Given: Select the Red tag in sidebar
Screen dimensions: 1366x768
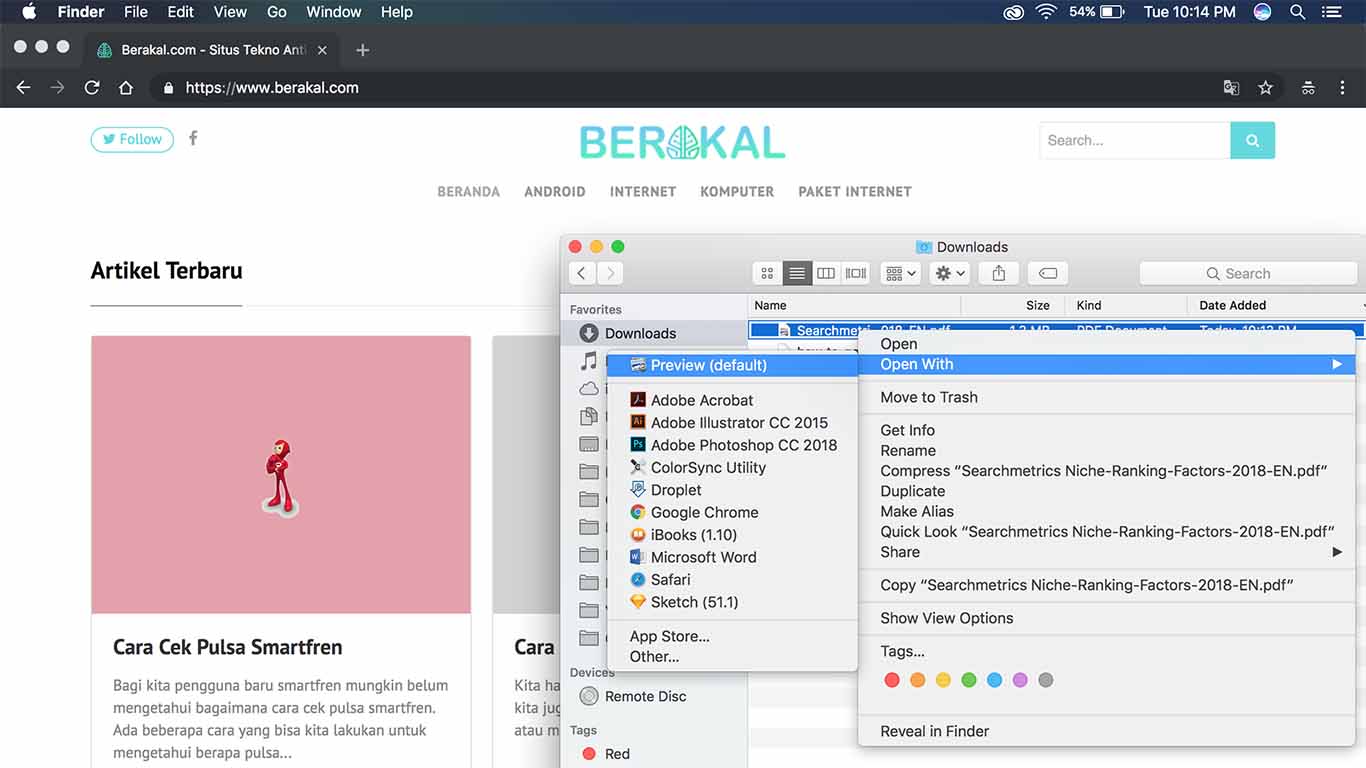Looking at the screenshot, I should (606, 754).
